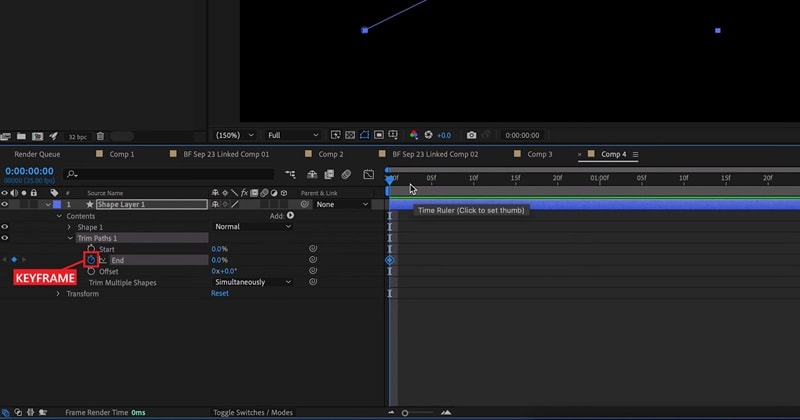Screen dimensions: 800x420
Task: Click the graph editor icon in the timeline
Action: [x=368, y=175]
